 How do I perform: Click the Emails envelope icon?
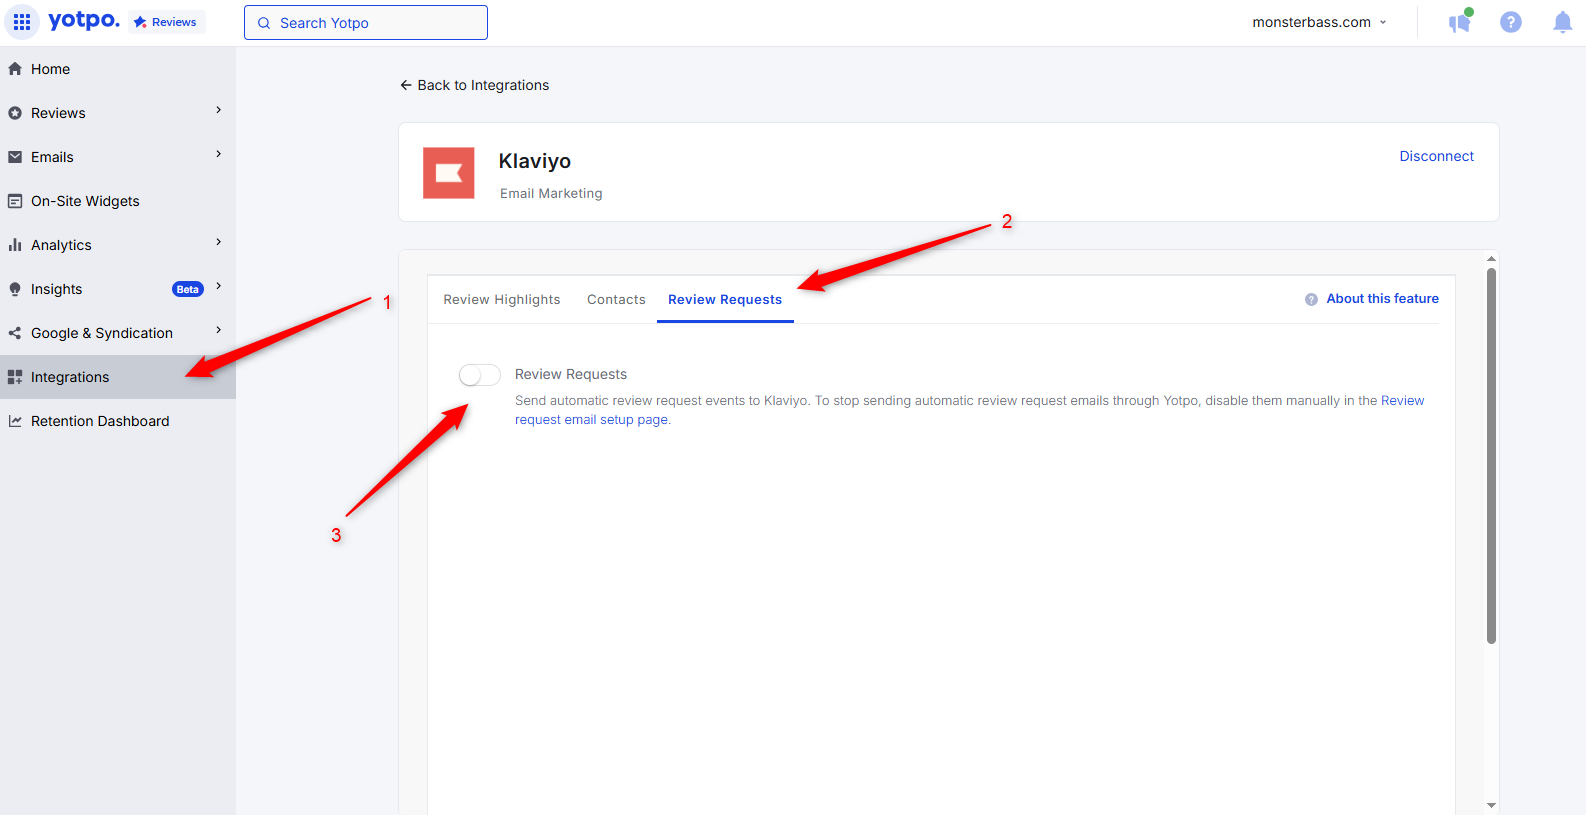[x=15, y=157]
